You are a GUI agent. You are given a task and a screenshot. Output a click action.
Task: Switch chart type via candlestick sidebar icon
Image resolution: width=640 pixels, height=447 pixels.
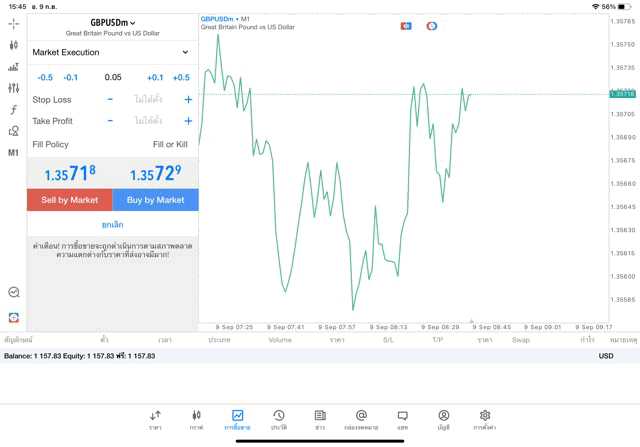click(14, 45)
